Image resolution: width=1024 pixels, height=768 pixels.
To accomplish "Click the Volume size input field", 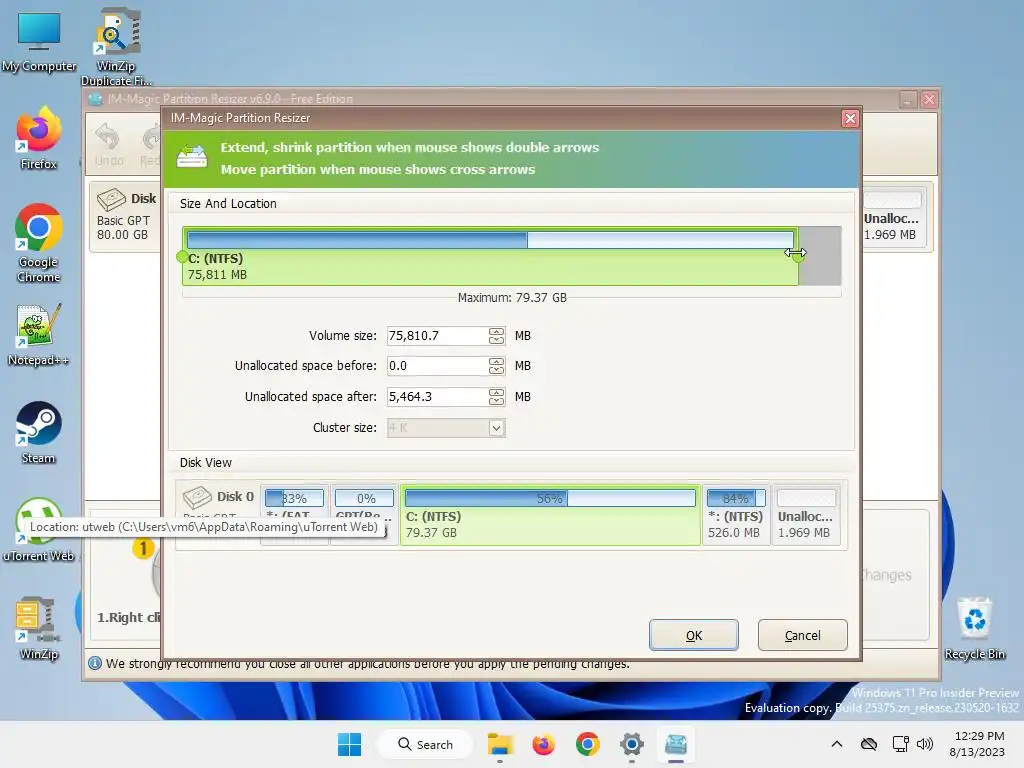I will (x=438, y=336).
